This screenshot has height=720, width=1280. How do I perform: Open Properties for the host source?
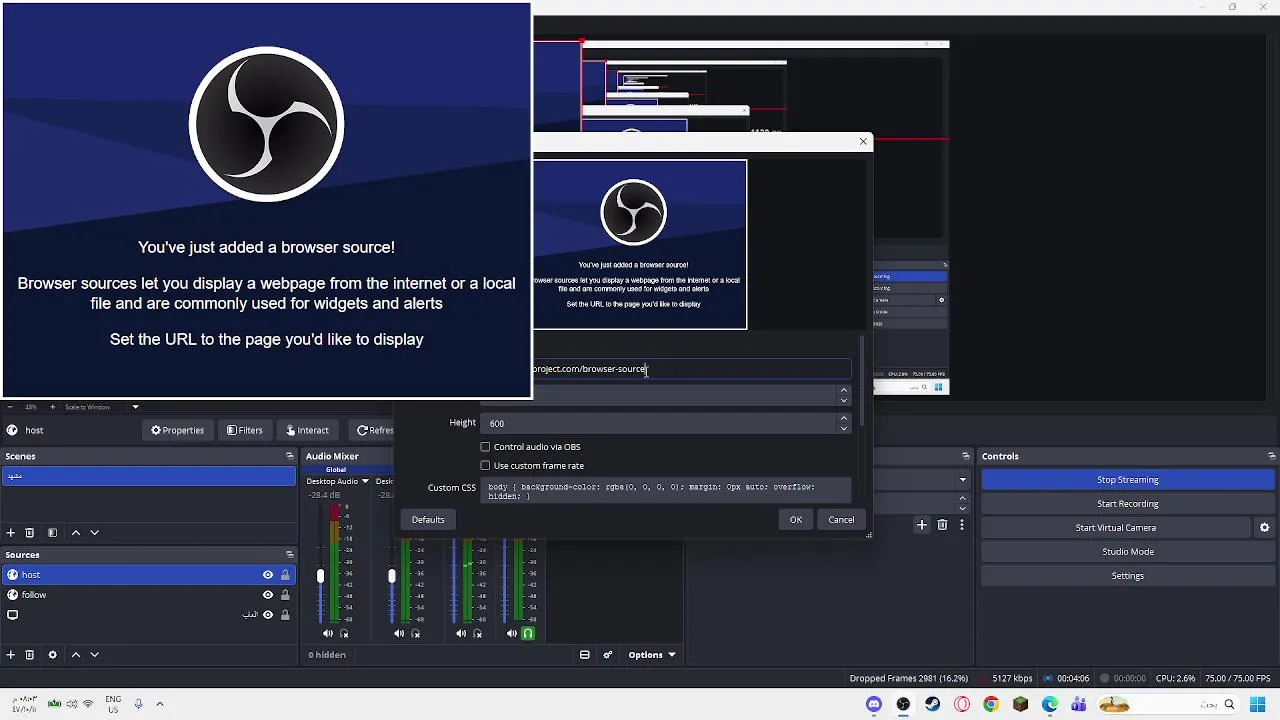coord(177,430)
